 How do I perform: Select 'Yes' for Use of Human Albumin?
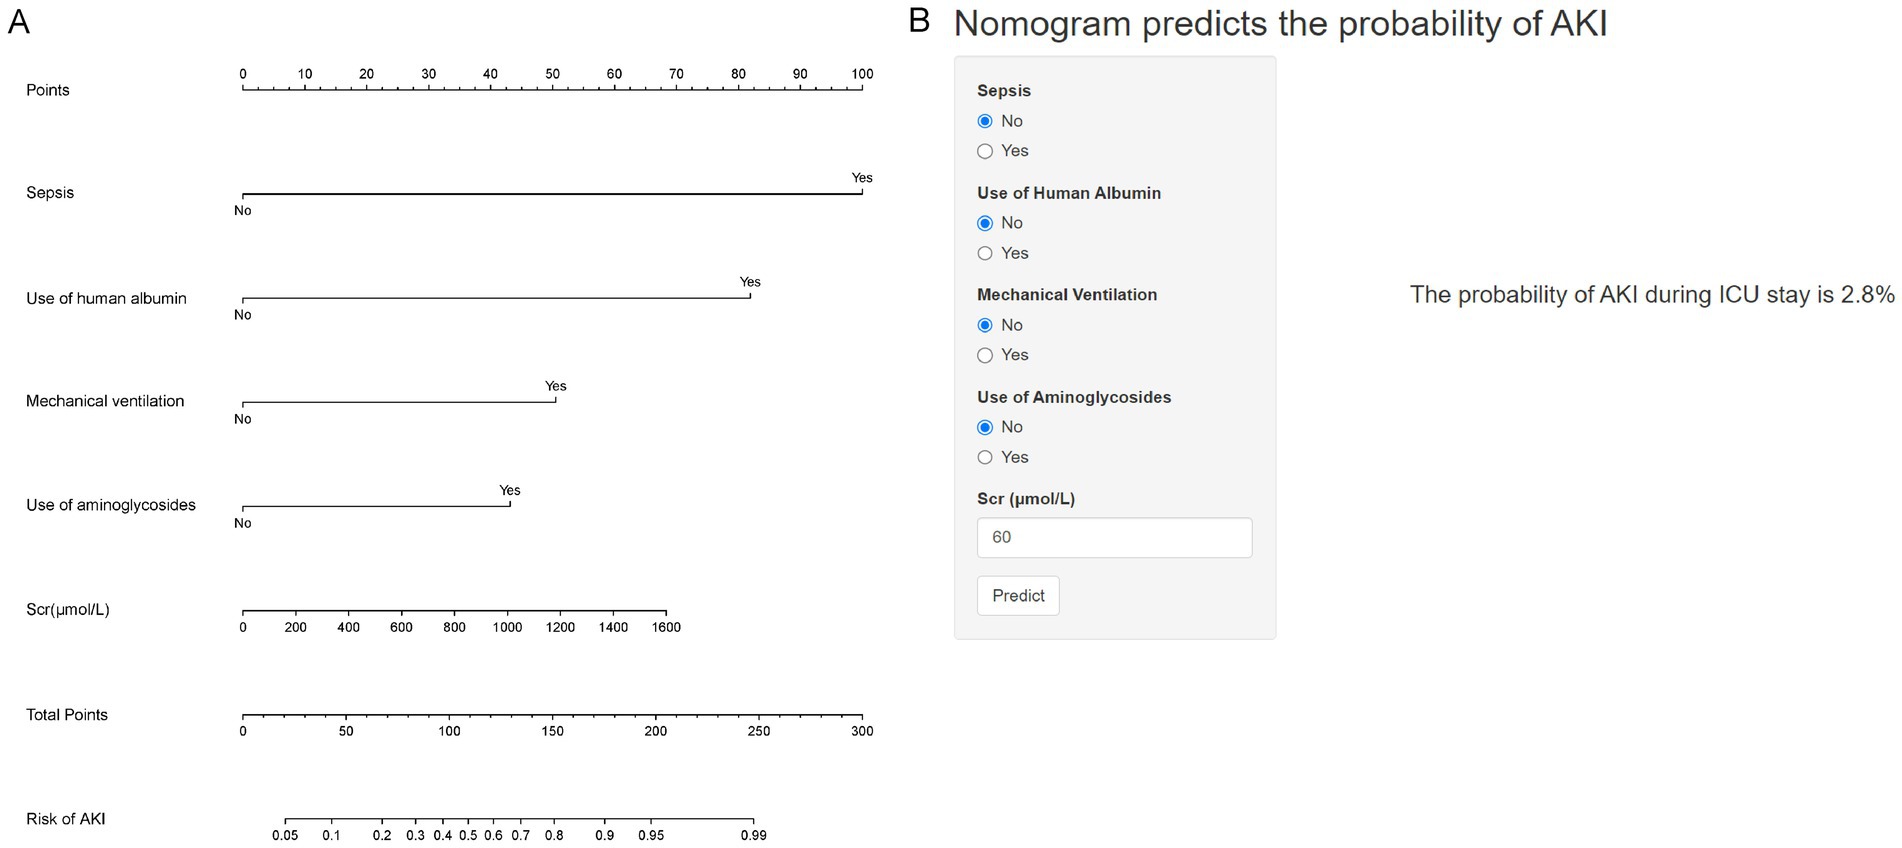click(985, 253)
